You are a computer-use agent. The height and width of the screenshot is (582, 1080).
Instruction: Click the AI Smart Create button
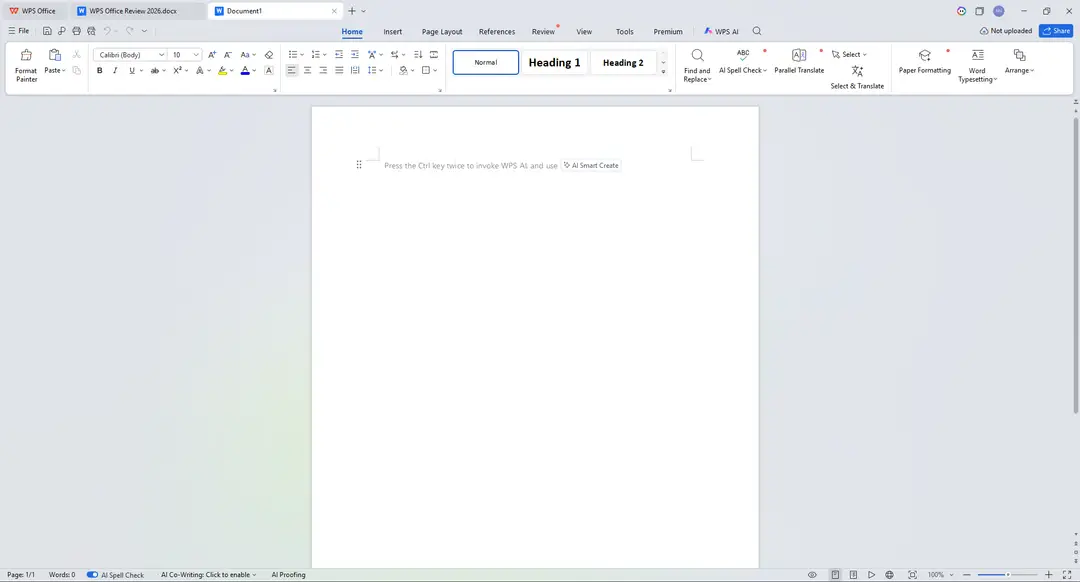(591, 165)
